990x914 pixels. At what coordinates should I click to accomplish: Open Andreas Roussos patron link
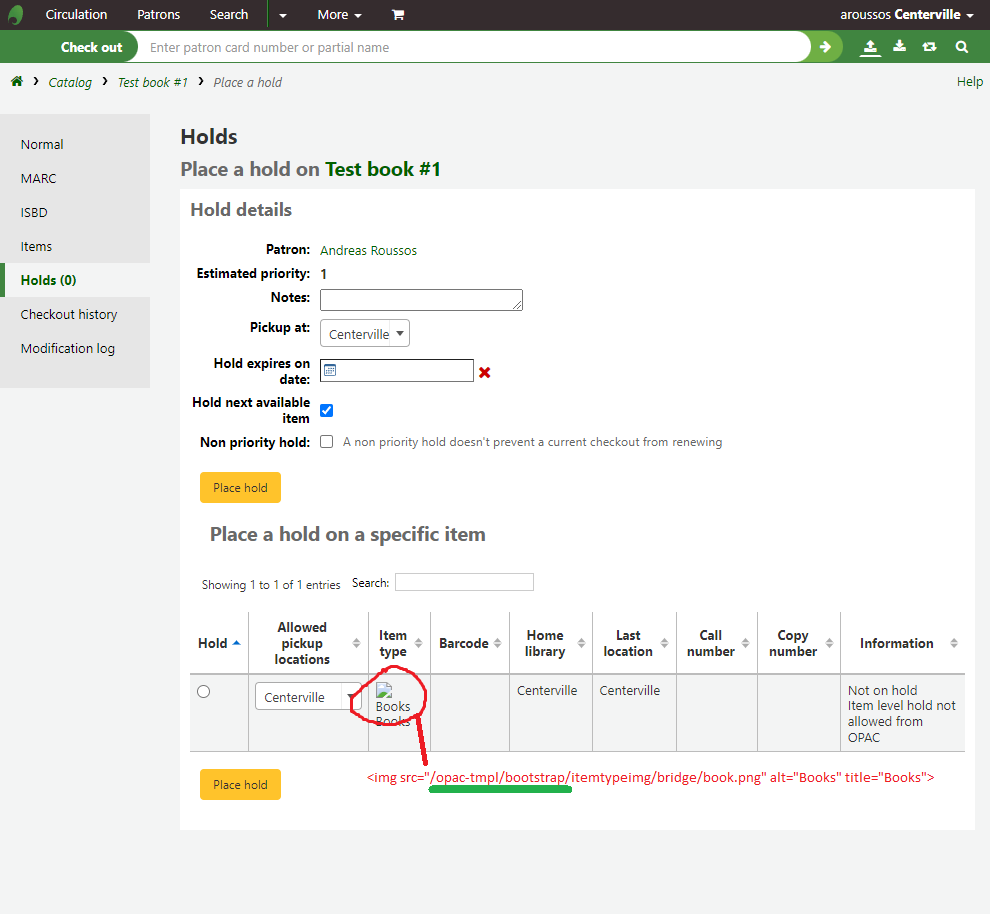coord(368,250)
